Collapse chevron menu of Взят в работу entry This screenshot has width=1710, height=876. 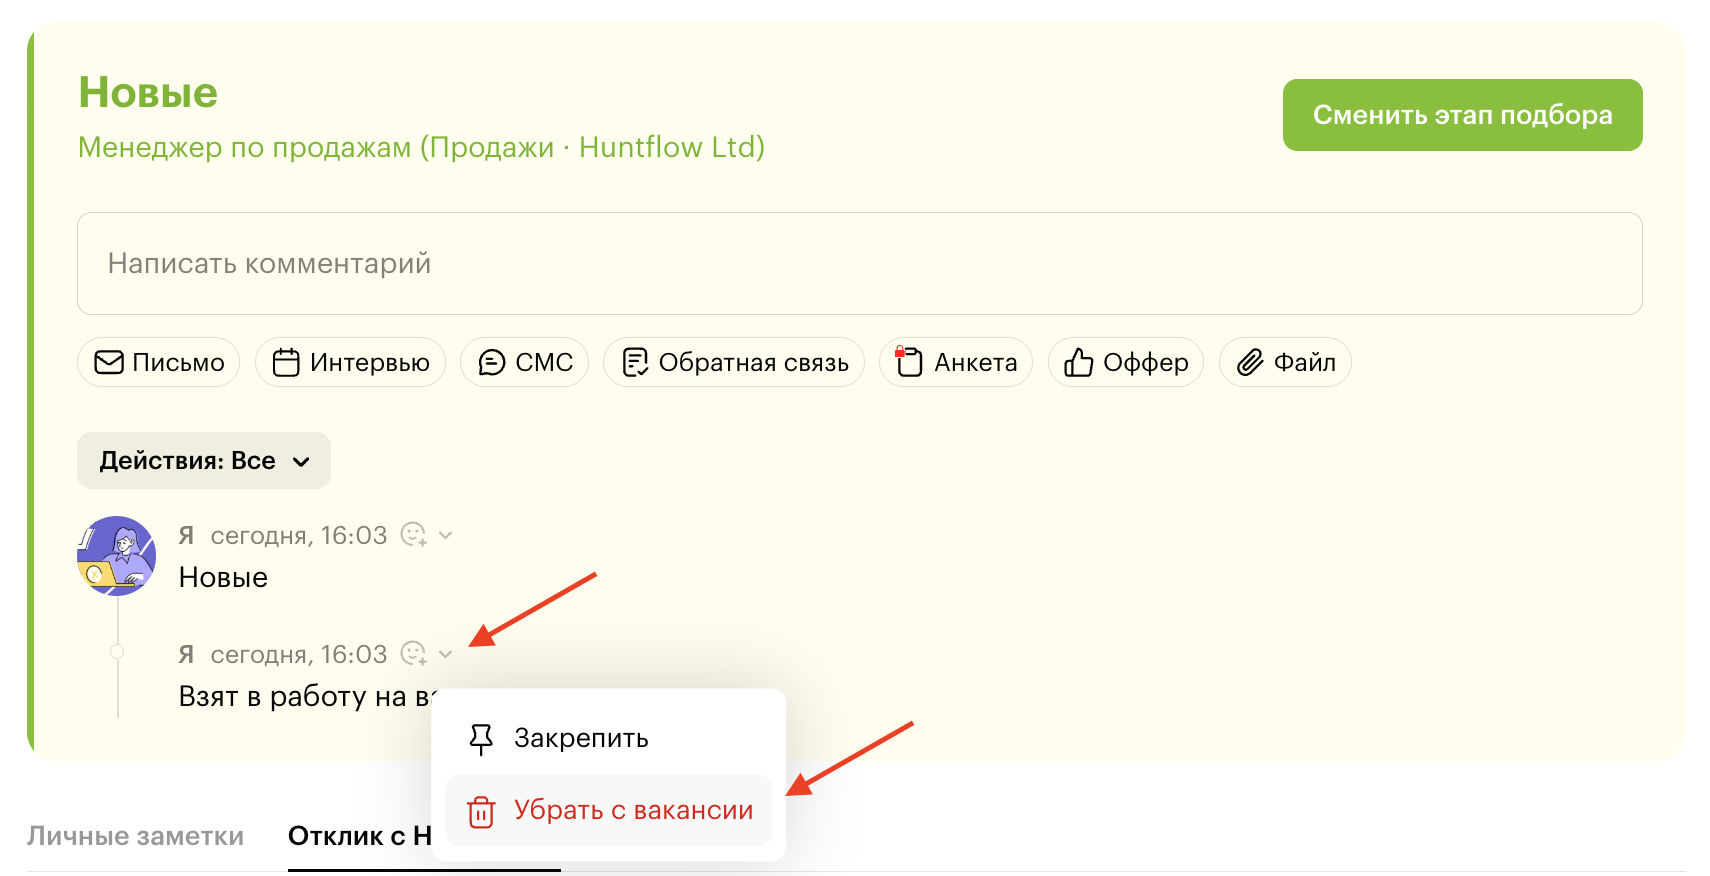coord(446,654)
